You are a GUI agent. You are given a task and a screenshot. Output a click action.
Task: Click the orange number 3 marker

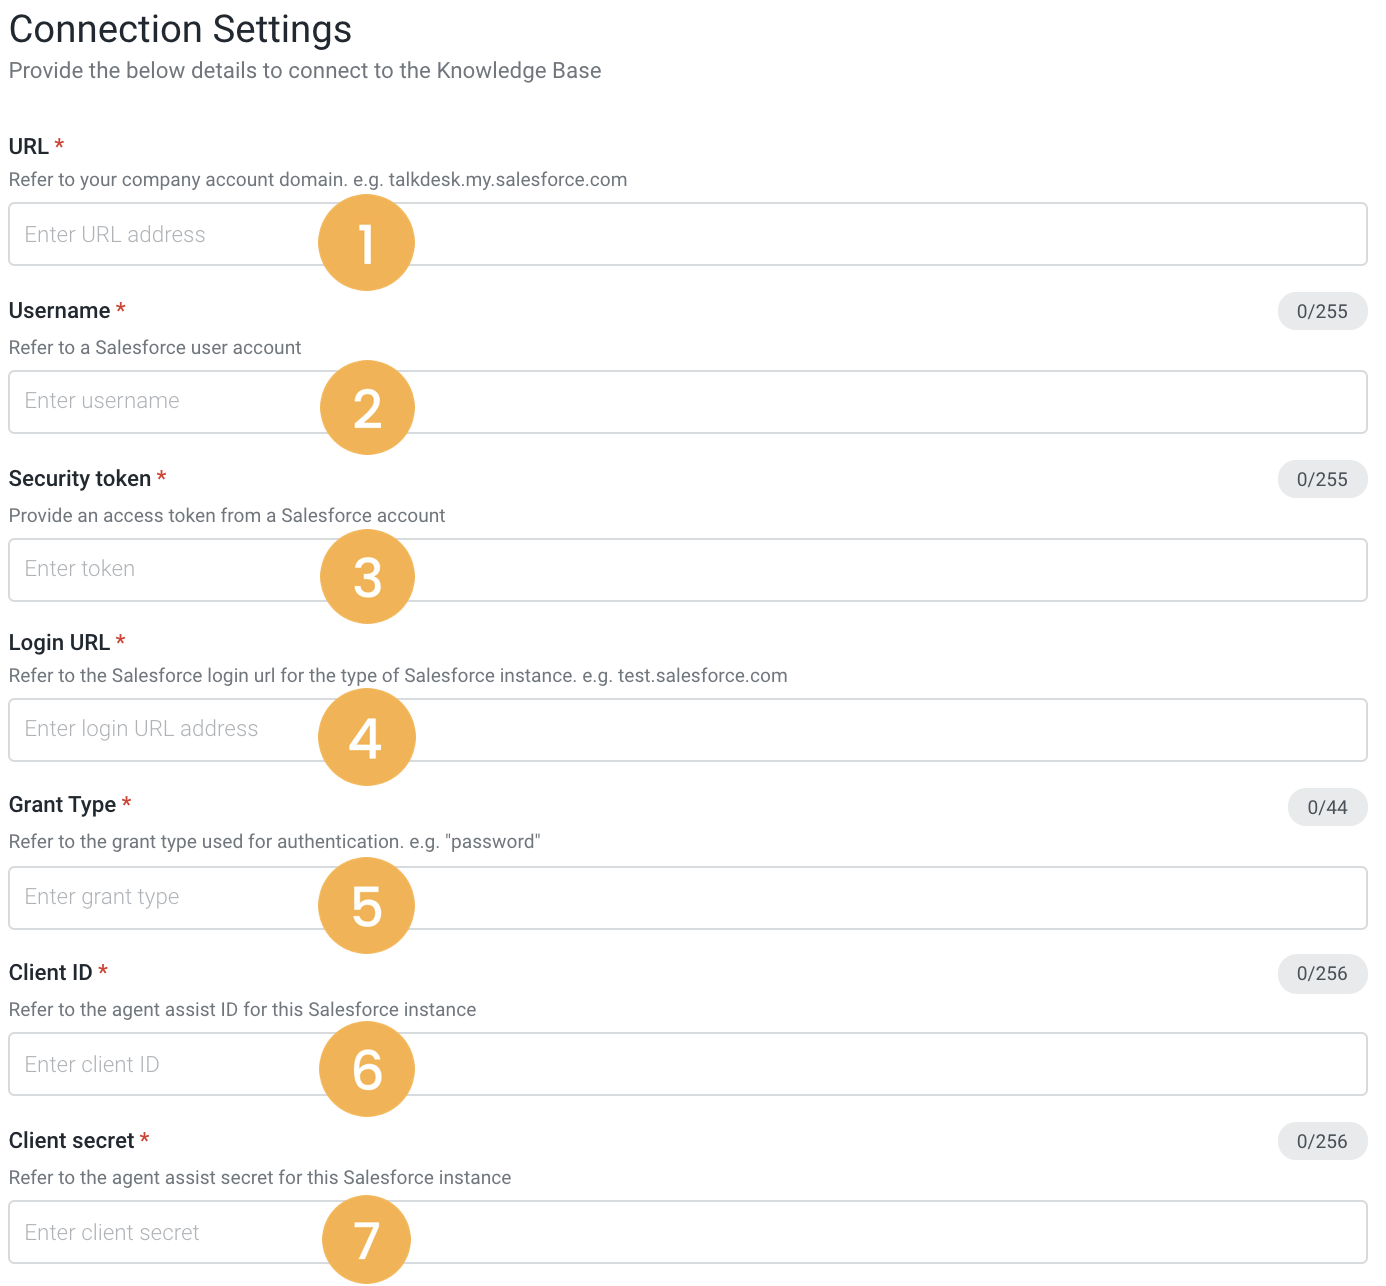point(367,577)
